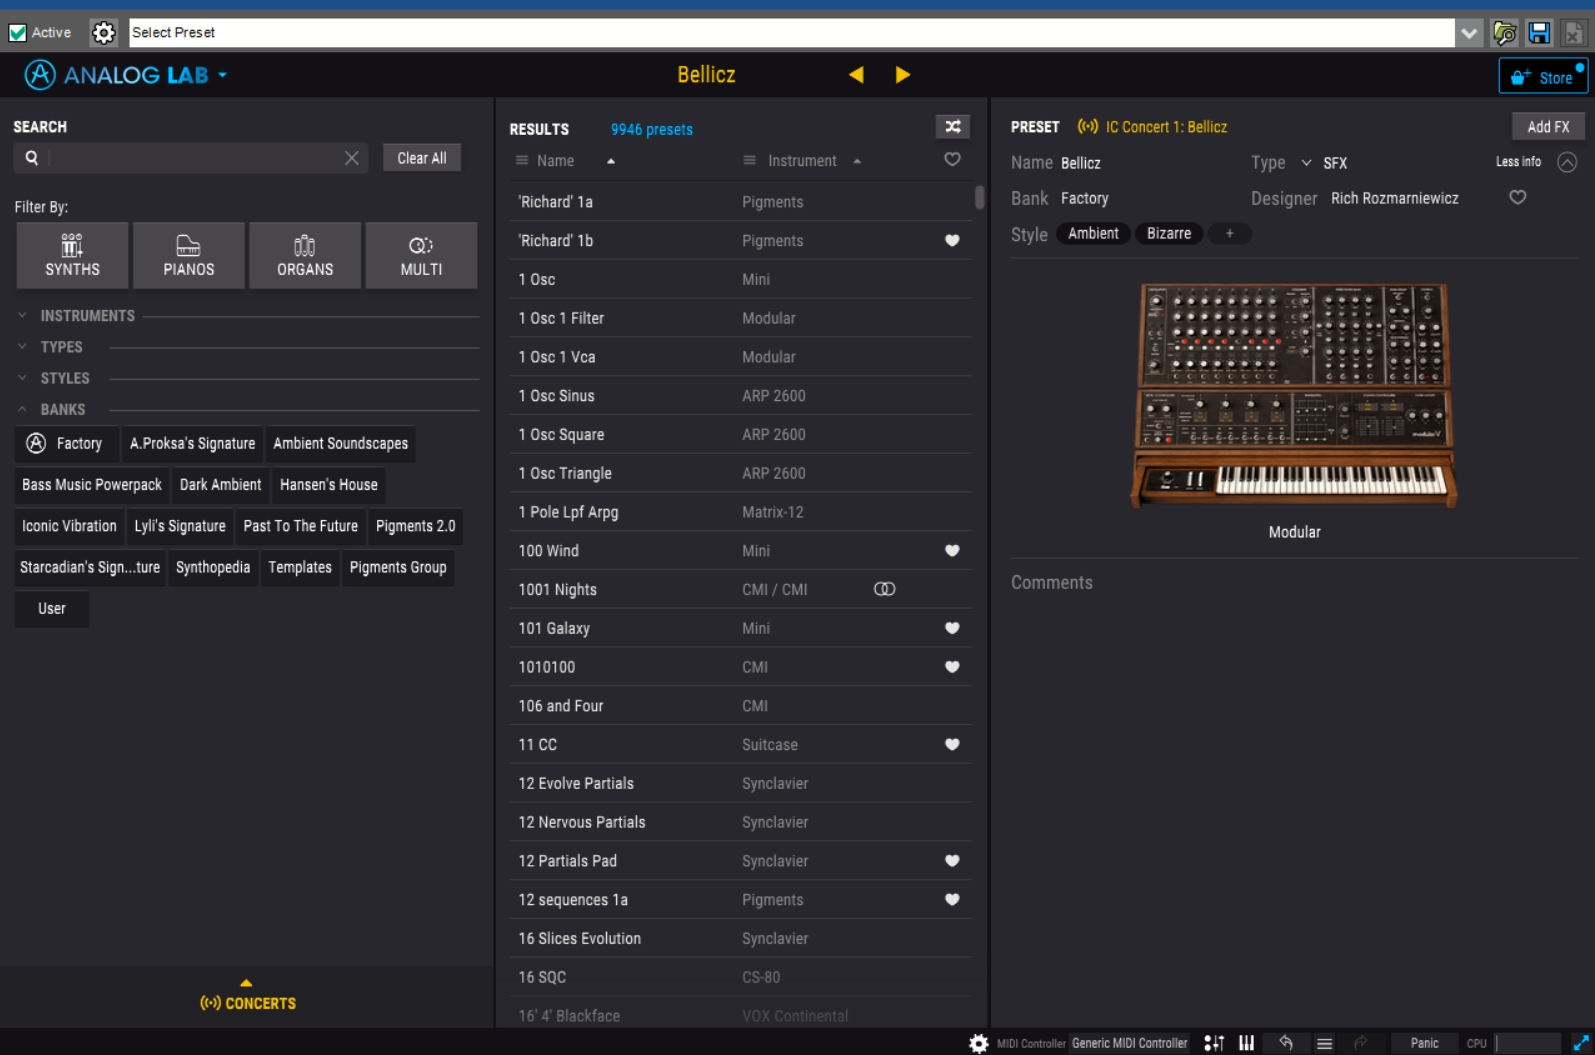
Task: Select the User bank
Action: coord(52,609)
